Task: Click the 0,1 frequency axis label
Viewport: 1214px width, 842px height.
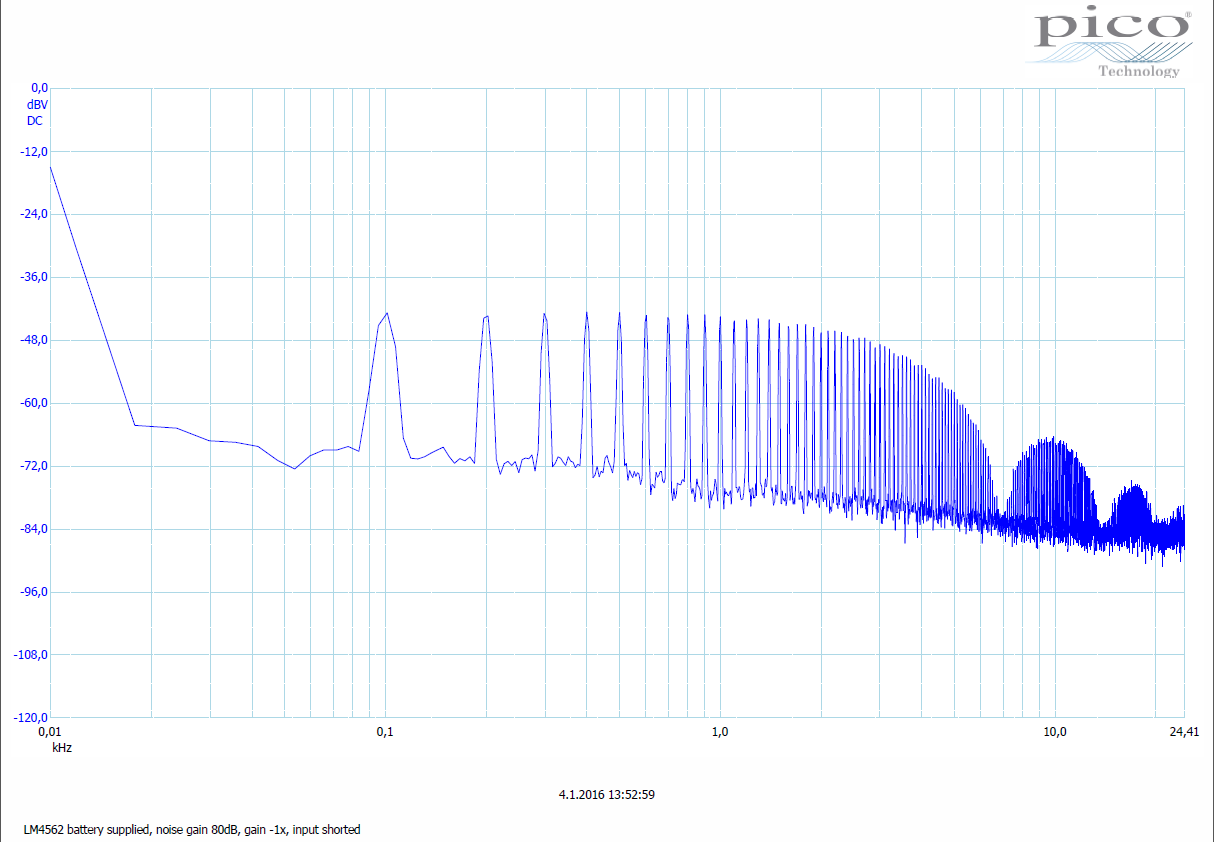Action: [385, 733]
